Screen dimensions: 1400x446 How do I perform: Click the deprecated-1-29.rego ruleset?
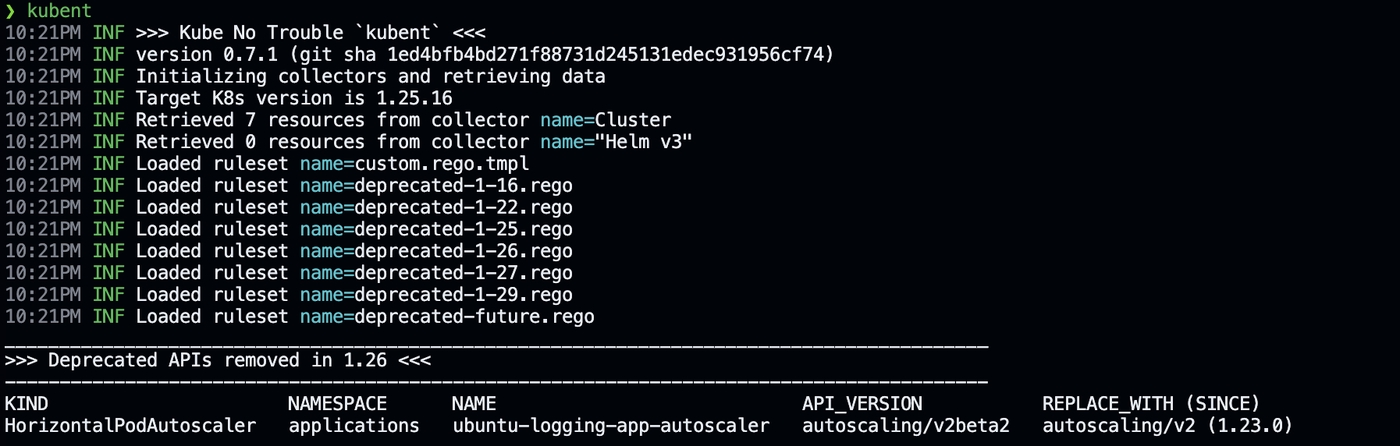pyautogui.click(x=464, y=296)
